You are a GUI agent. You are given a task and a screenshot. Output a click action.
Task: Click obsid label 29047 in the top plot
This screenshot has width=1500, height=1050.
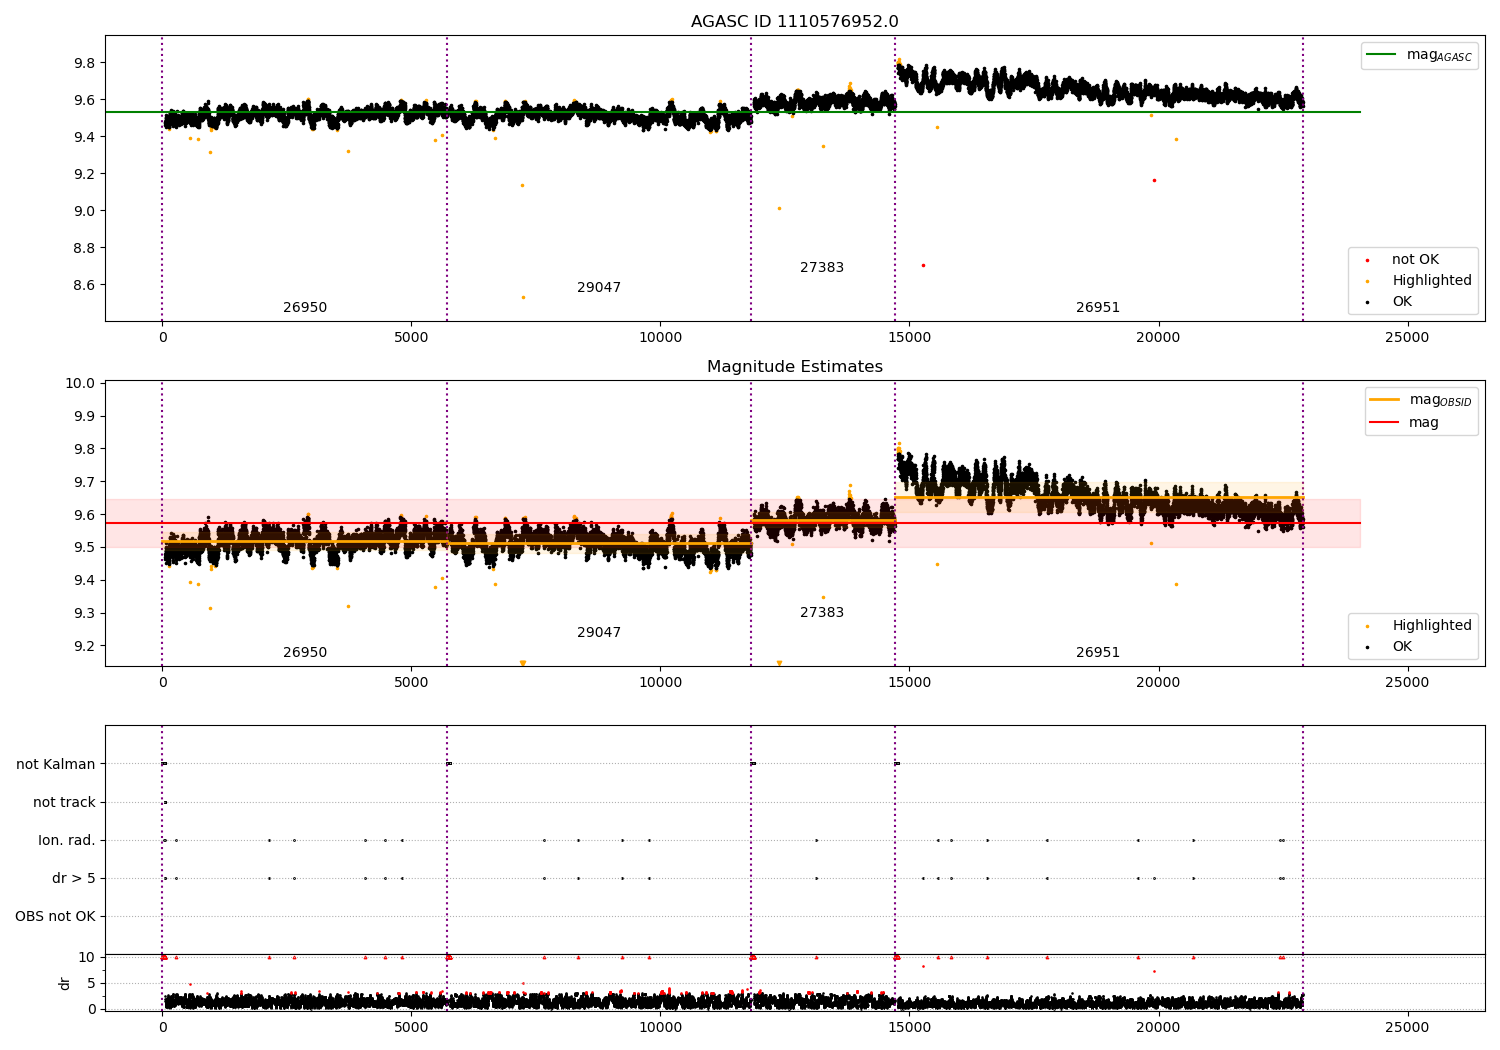click(599, 288)
